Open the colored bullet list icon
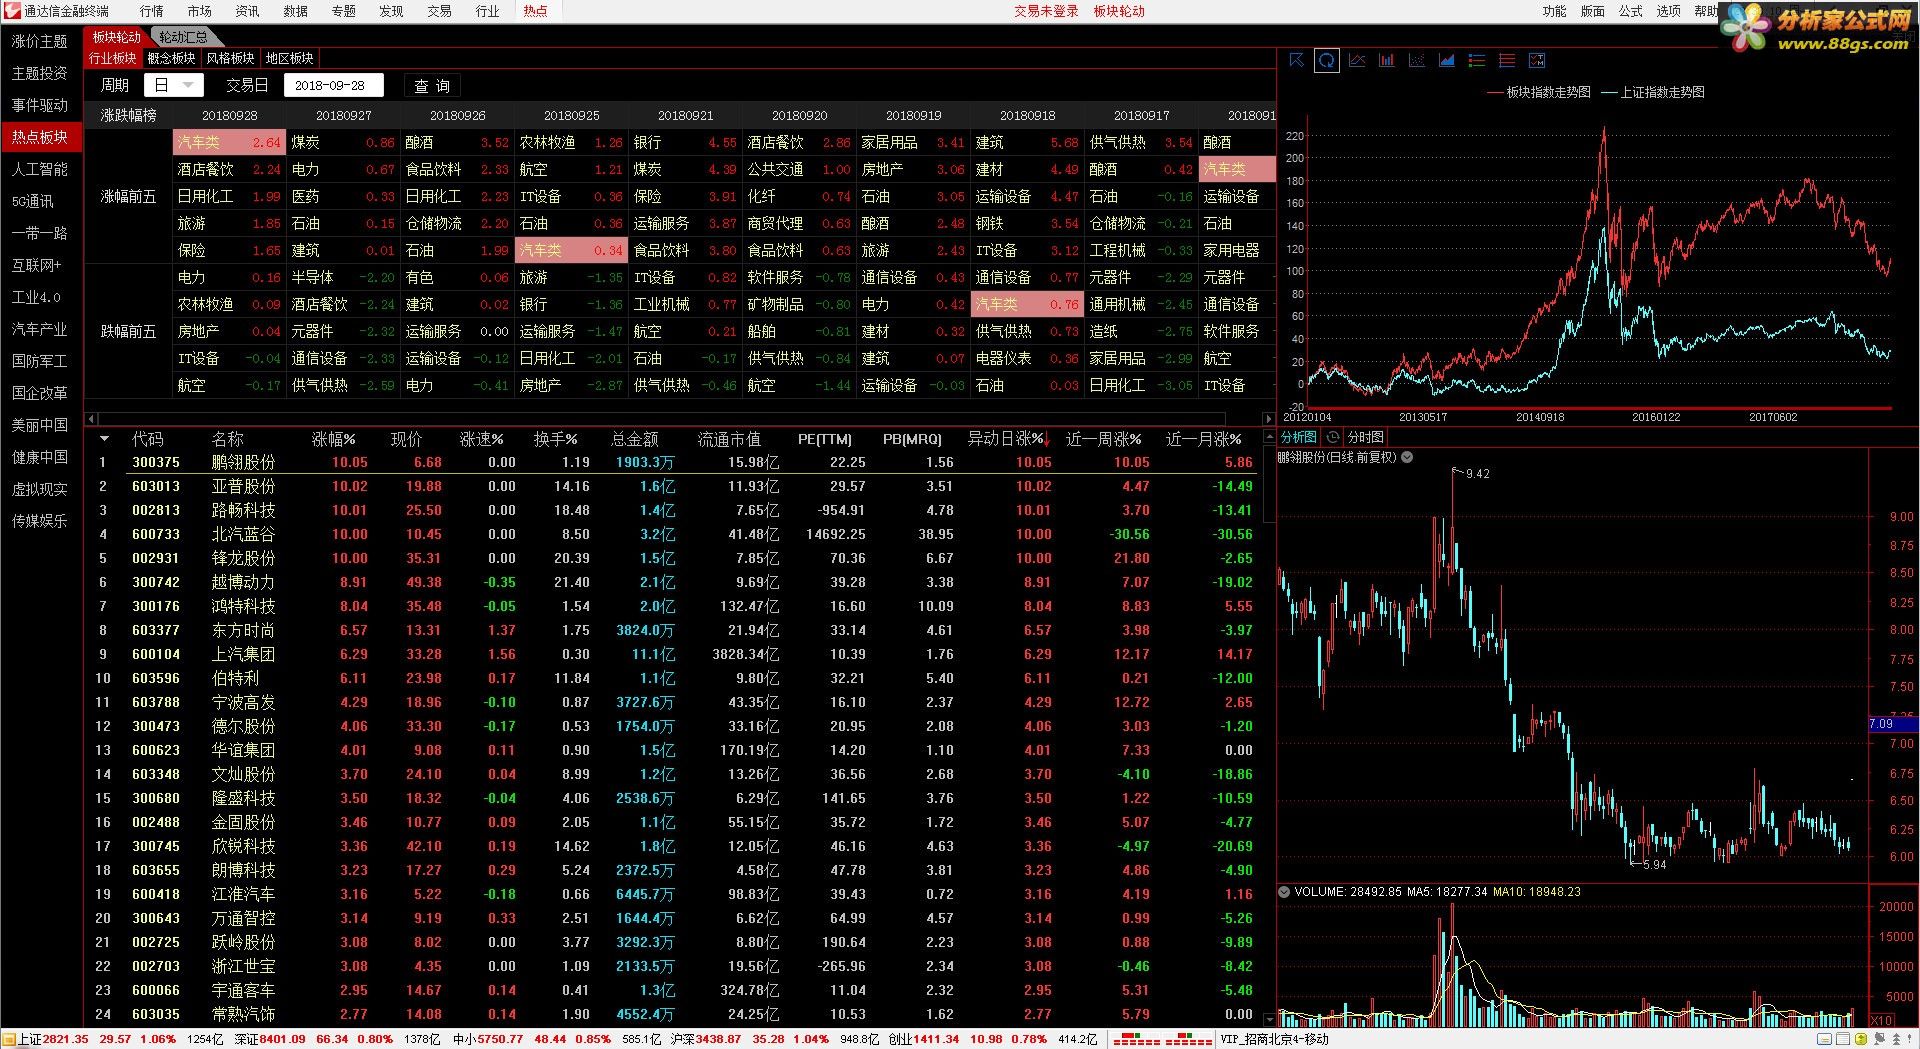Screen dimensions: 1920x1049 coord(1477,61)
